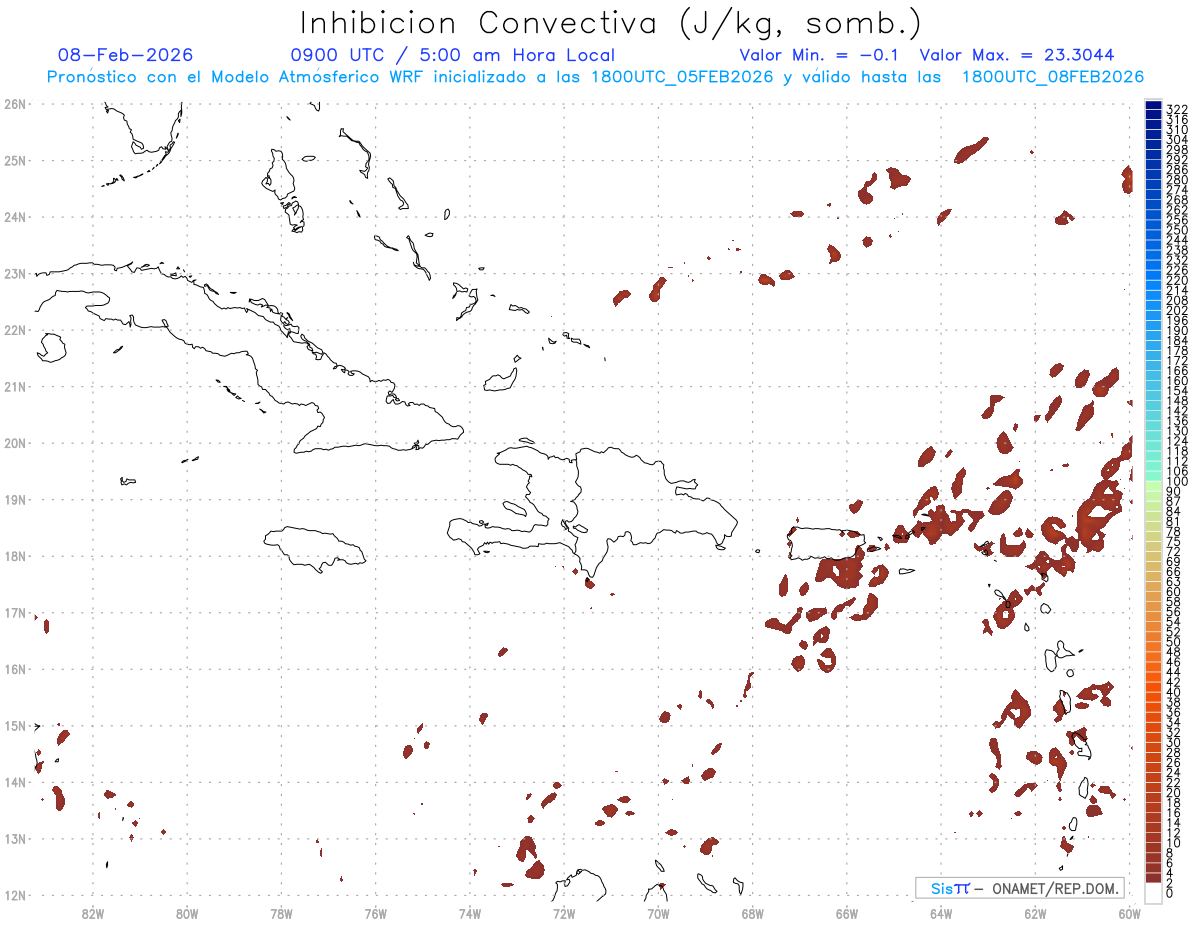Click the 23N latitude axis label
The width and height of the screenshot is (1200, 927).
click(x=15, y=273)
